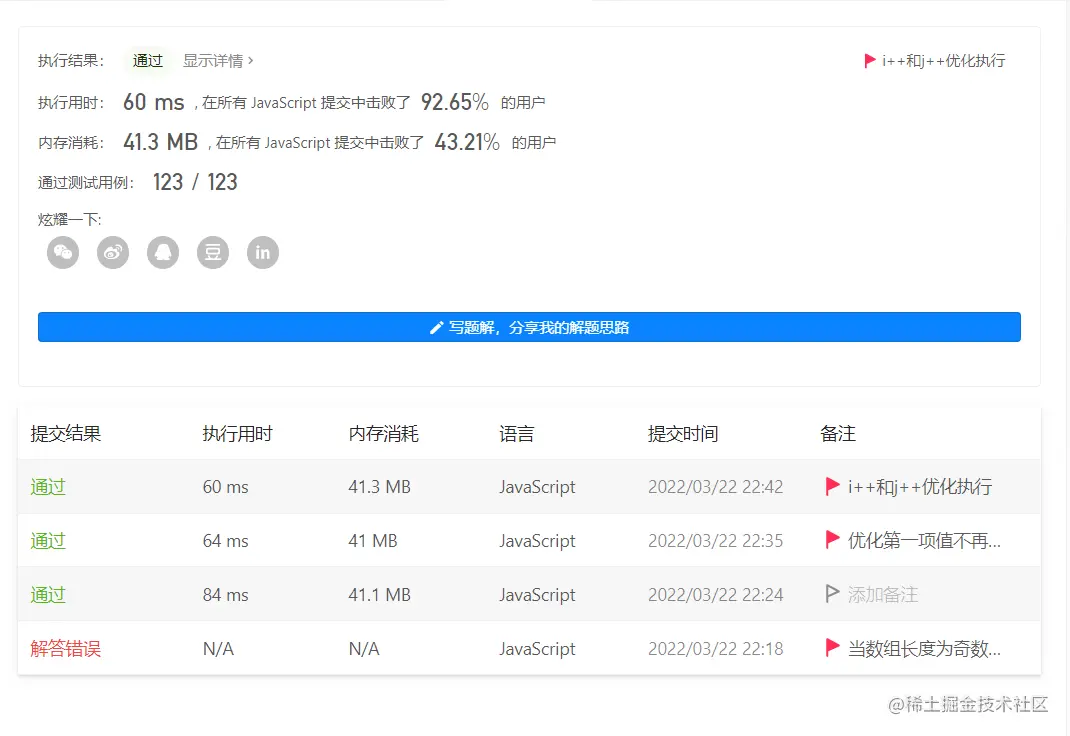Screen dimensions: 1070x736
Task: Click note 当数组长度为奇数...
Action: 924,649
